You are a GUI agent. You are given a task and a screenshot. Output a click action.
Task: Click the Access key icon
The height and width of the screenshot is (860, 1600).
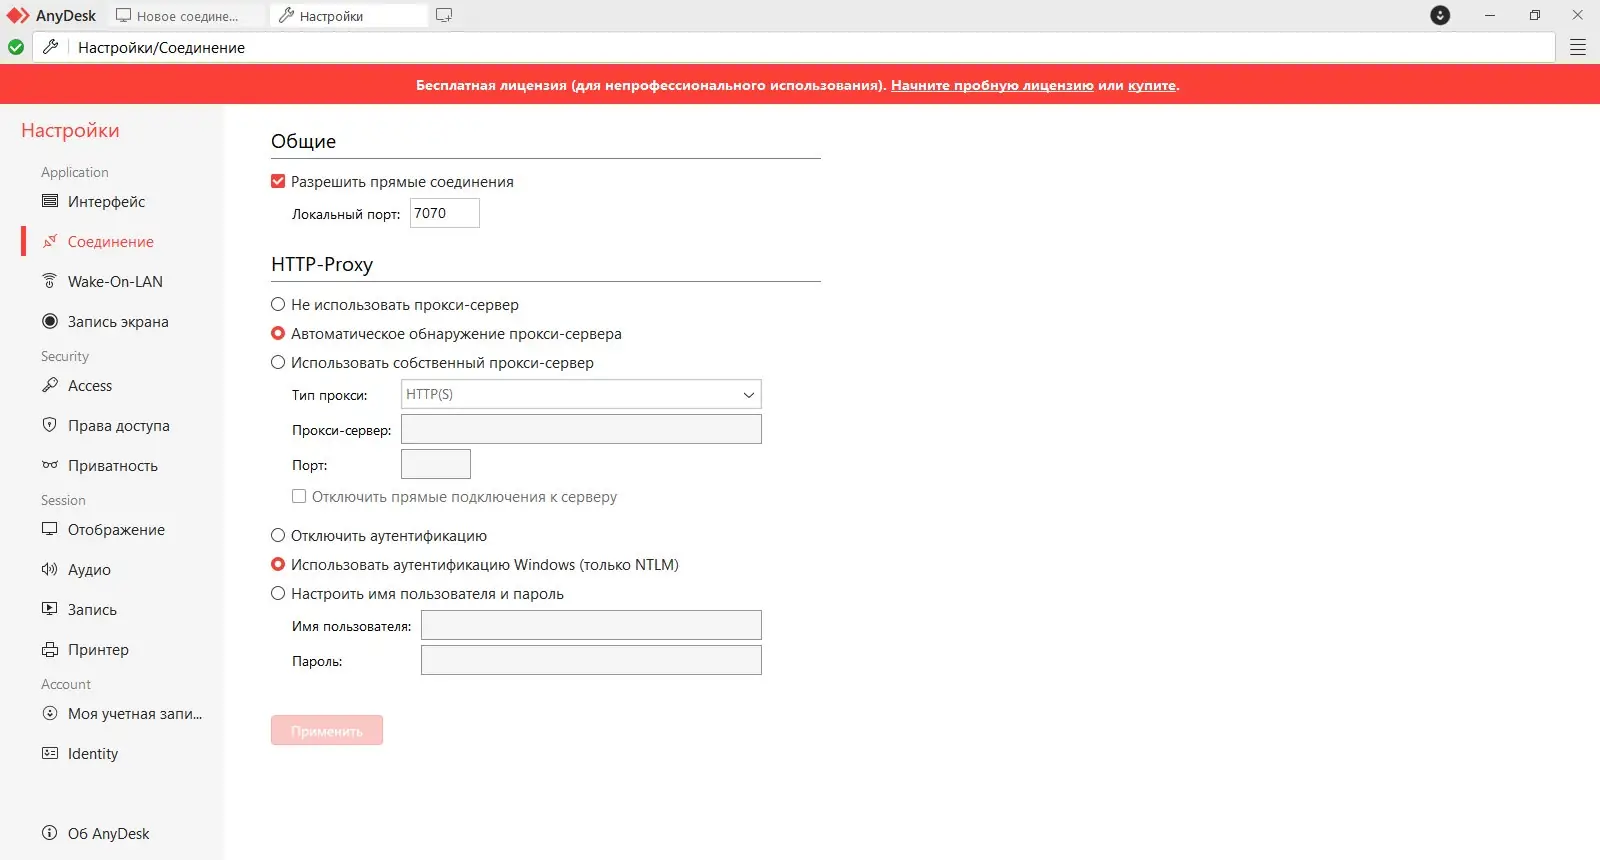point(50,385)
